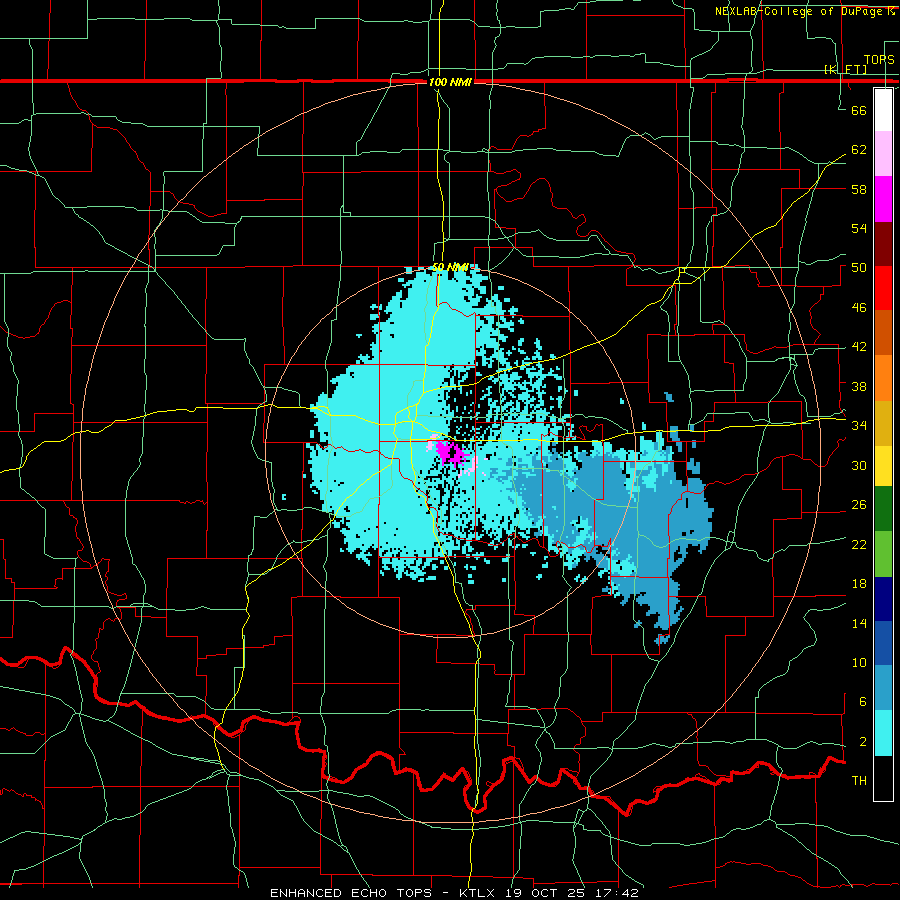Click the "66" scale label
900x900 pixels.
(x=859, y=110)
